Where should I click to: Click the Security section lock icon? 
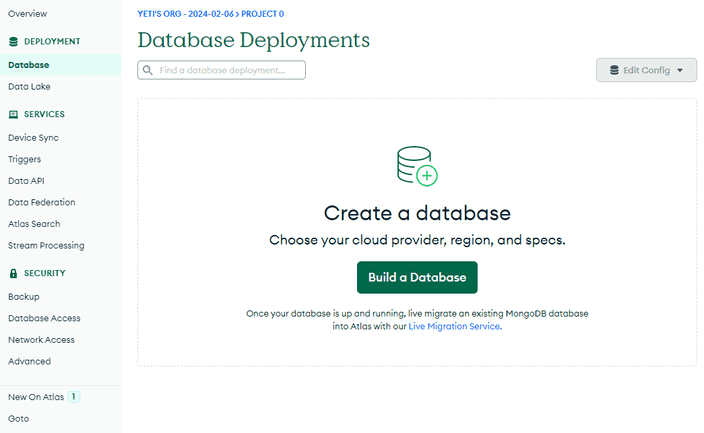click(x=13, y=273)
